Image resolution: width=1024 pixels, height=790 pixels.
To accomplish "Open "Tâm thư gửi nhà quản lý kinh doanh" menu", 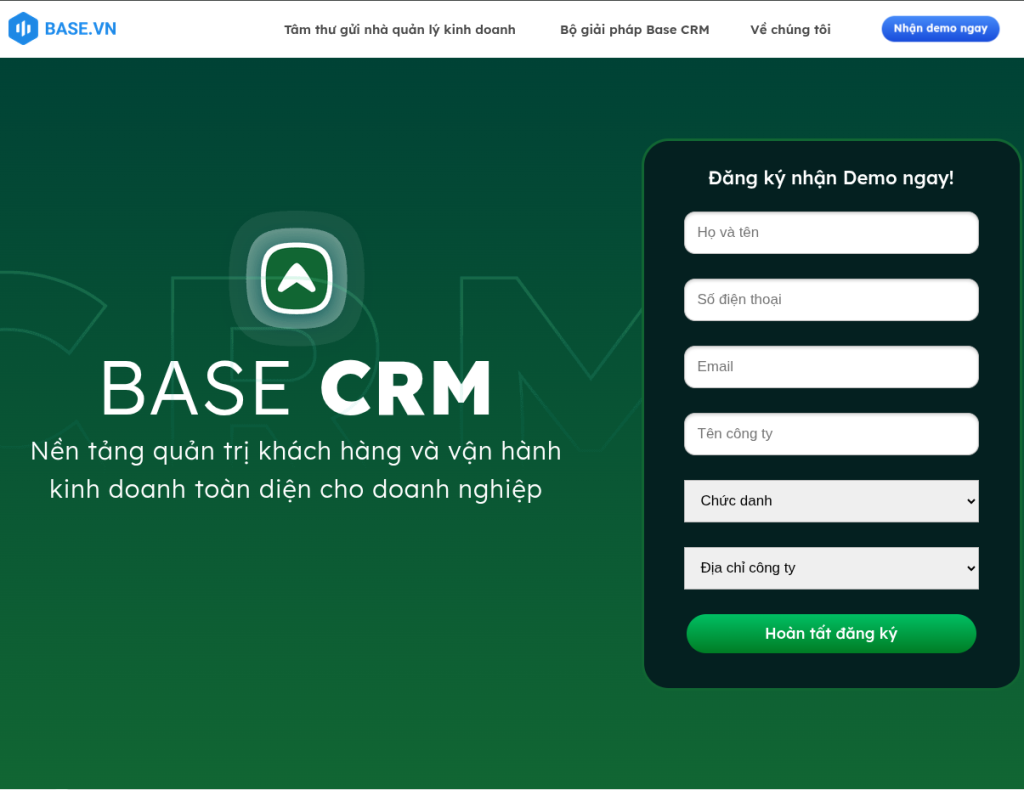I will [x=400, y=29].
